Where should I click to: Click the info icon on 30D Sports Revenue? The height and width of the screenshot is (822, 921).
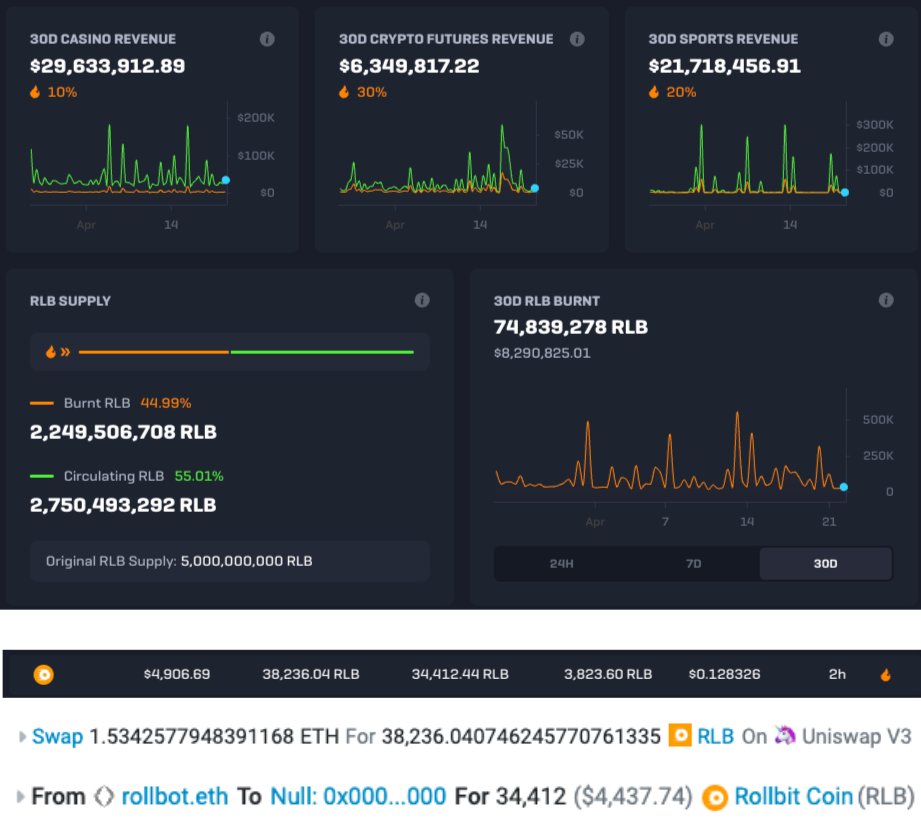[x=886, y=39]
